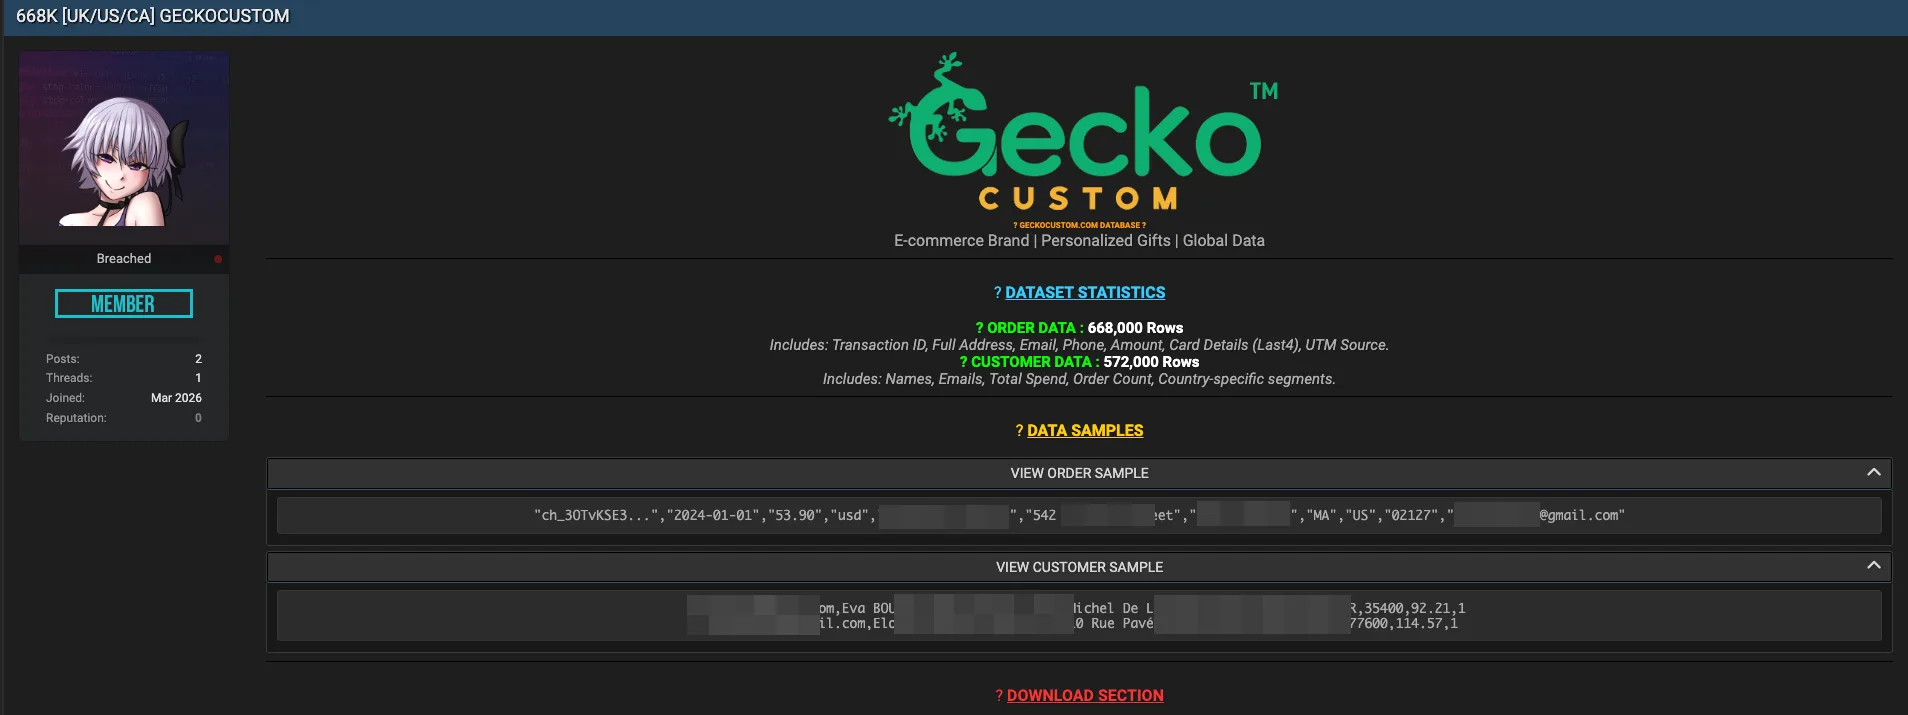
Task: Collapse the customer sample using its chevron
Action: 1873,566
